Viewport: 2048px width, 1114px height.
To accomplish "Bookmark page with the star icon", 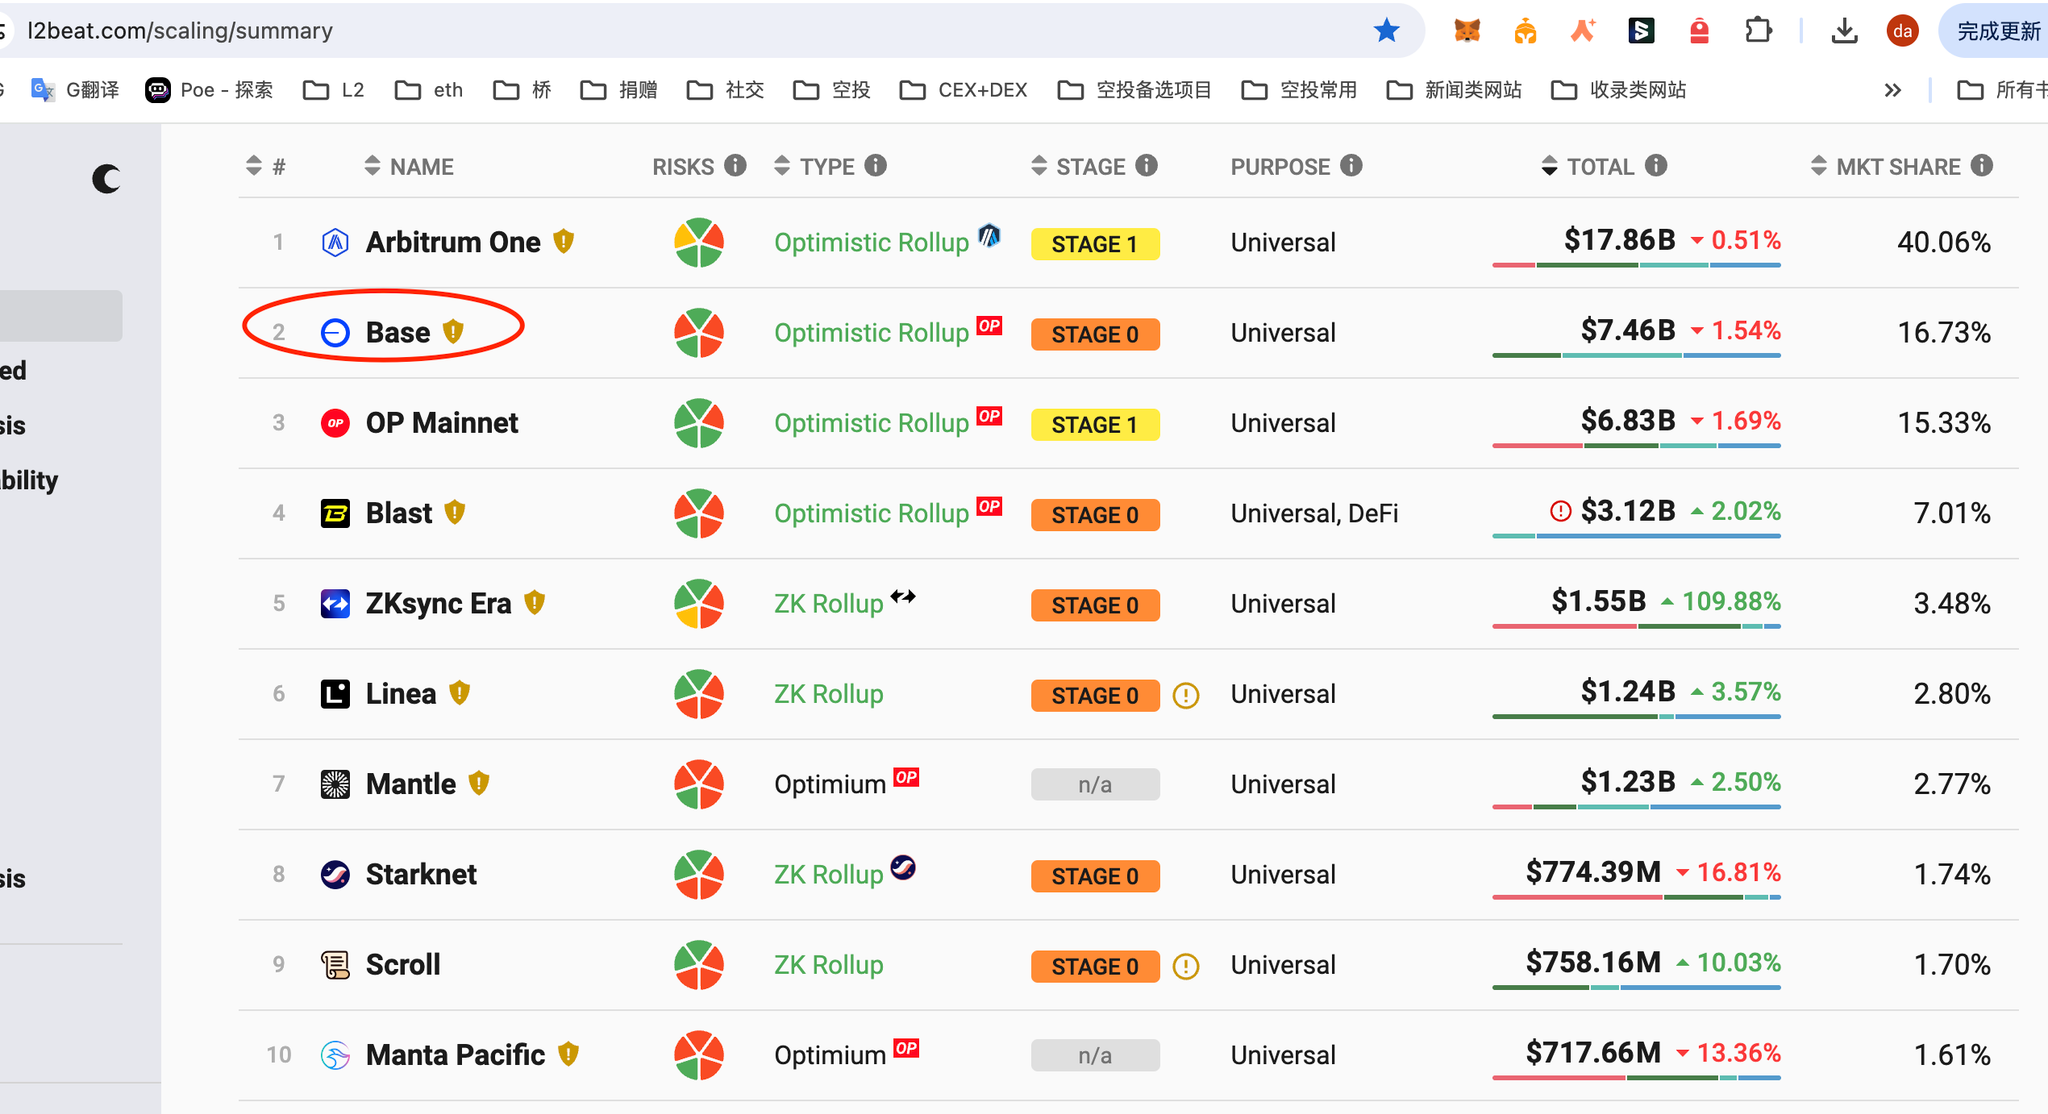I will point(1386,31).
